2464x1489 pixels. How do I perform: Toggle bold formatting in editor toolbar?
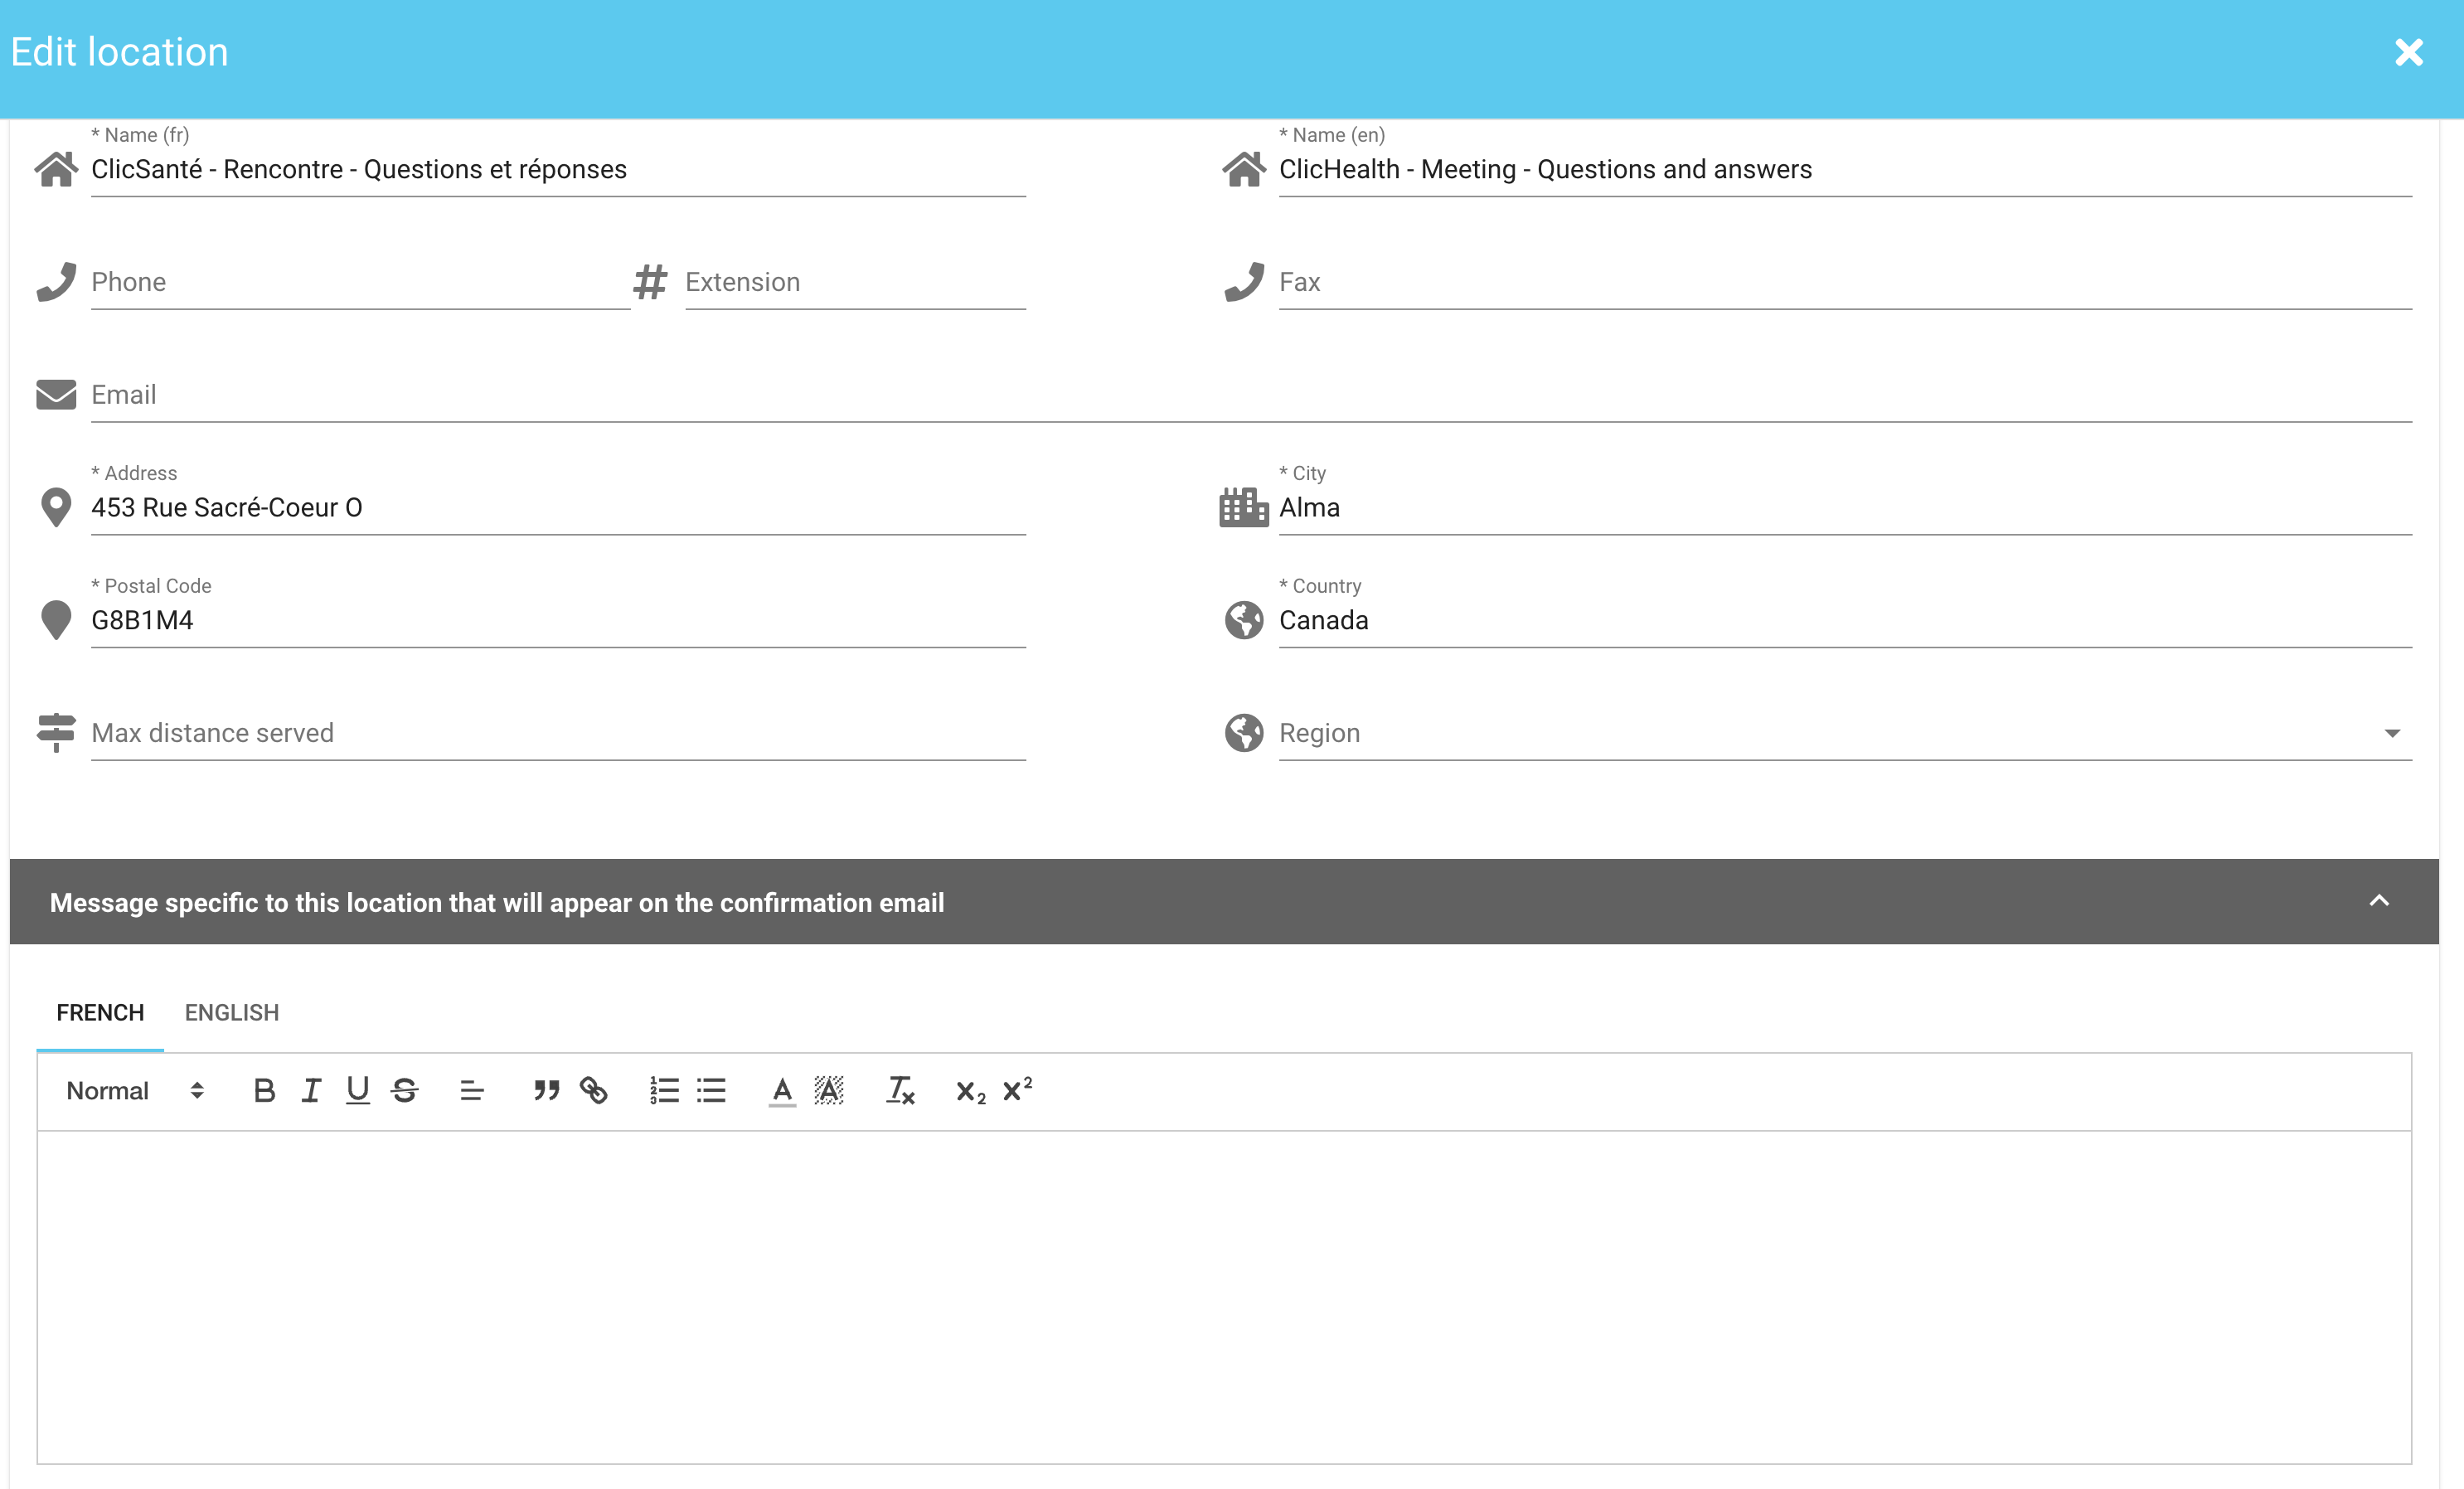264,1090
